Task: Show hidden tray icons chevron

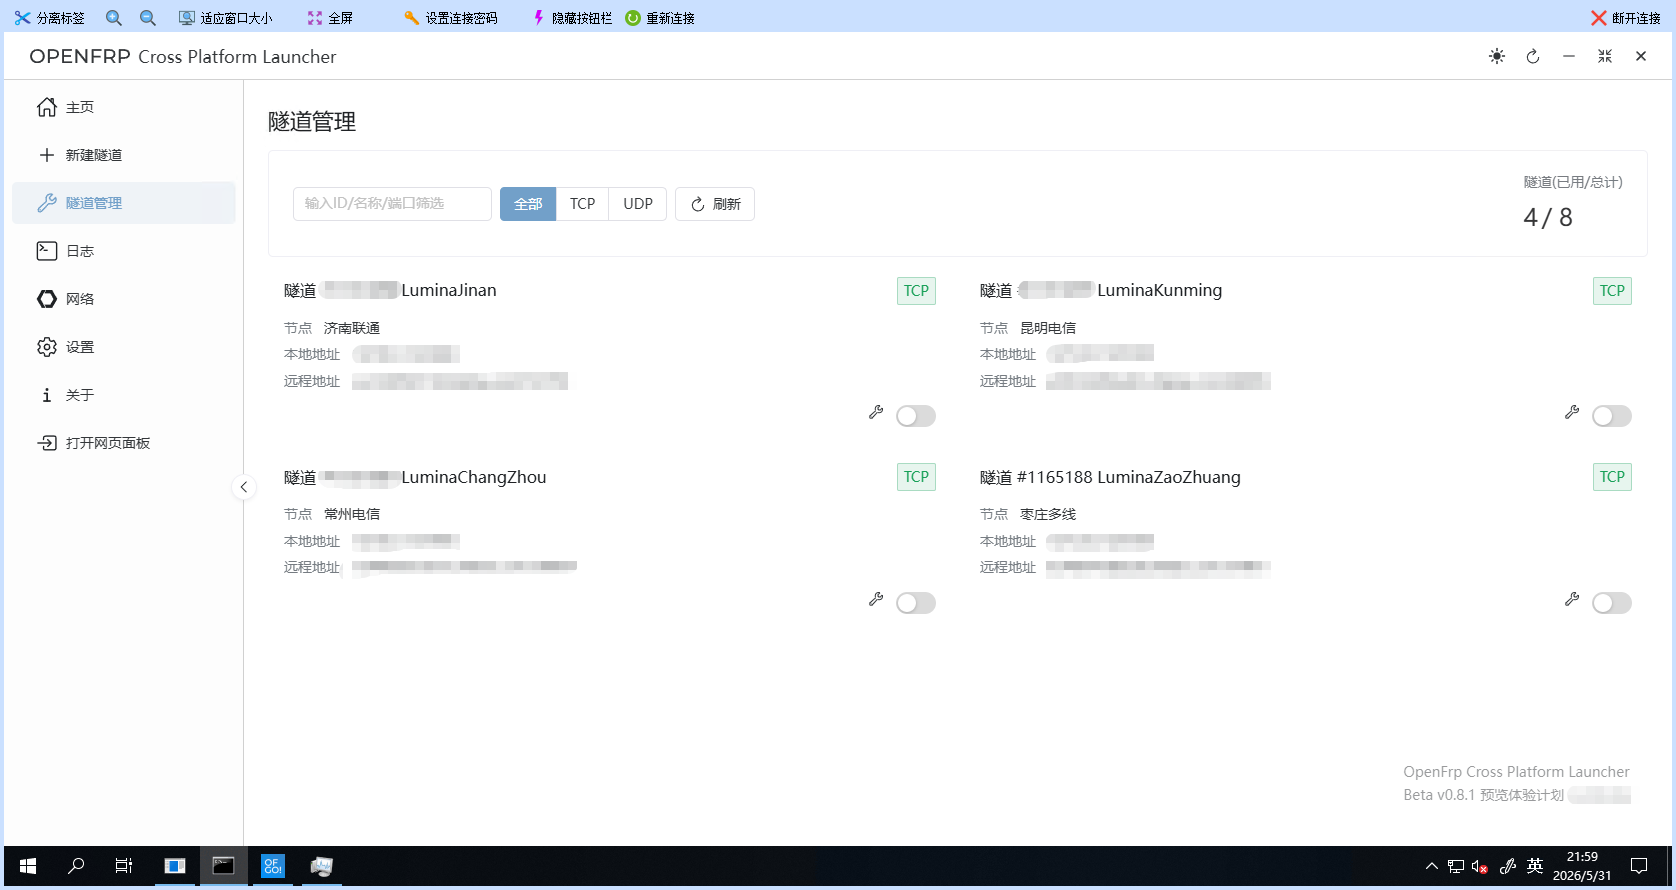Action: 1432,866
